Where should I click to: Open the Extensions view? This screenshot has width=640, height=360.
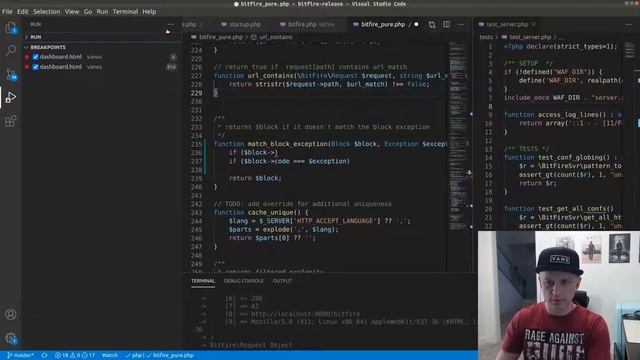coord(11,121)
